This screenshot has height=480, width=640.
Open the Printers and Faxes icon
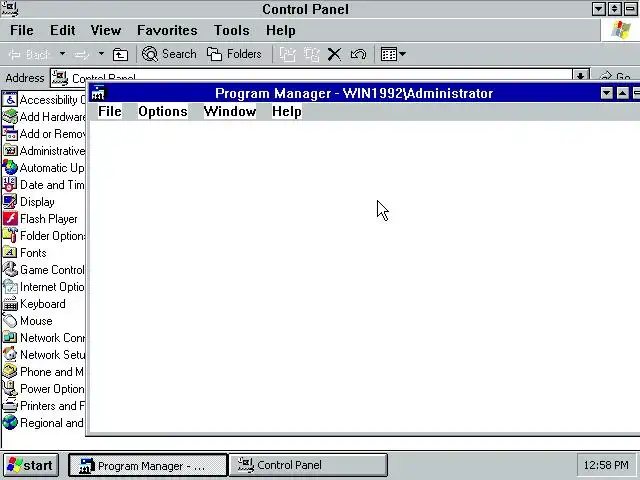point(10,406)
